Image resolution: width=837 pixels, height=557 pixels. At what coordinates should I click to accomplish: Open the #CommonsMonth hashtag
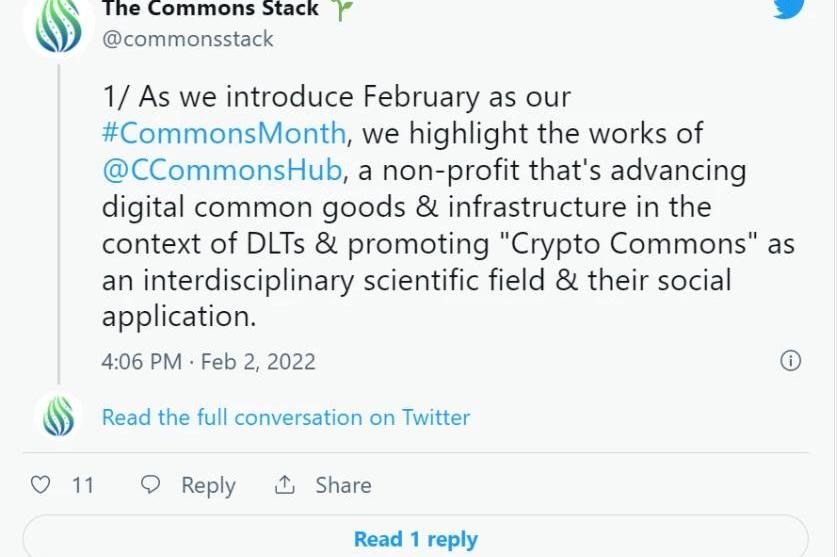pyautogui.click(x=224, y=133)
